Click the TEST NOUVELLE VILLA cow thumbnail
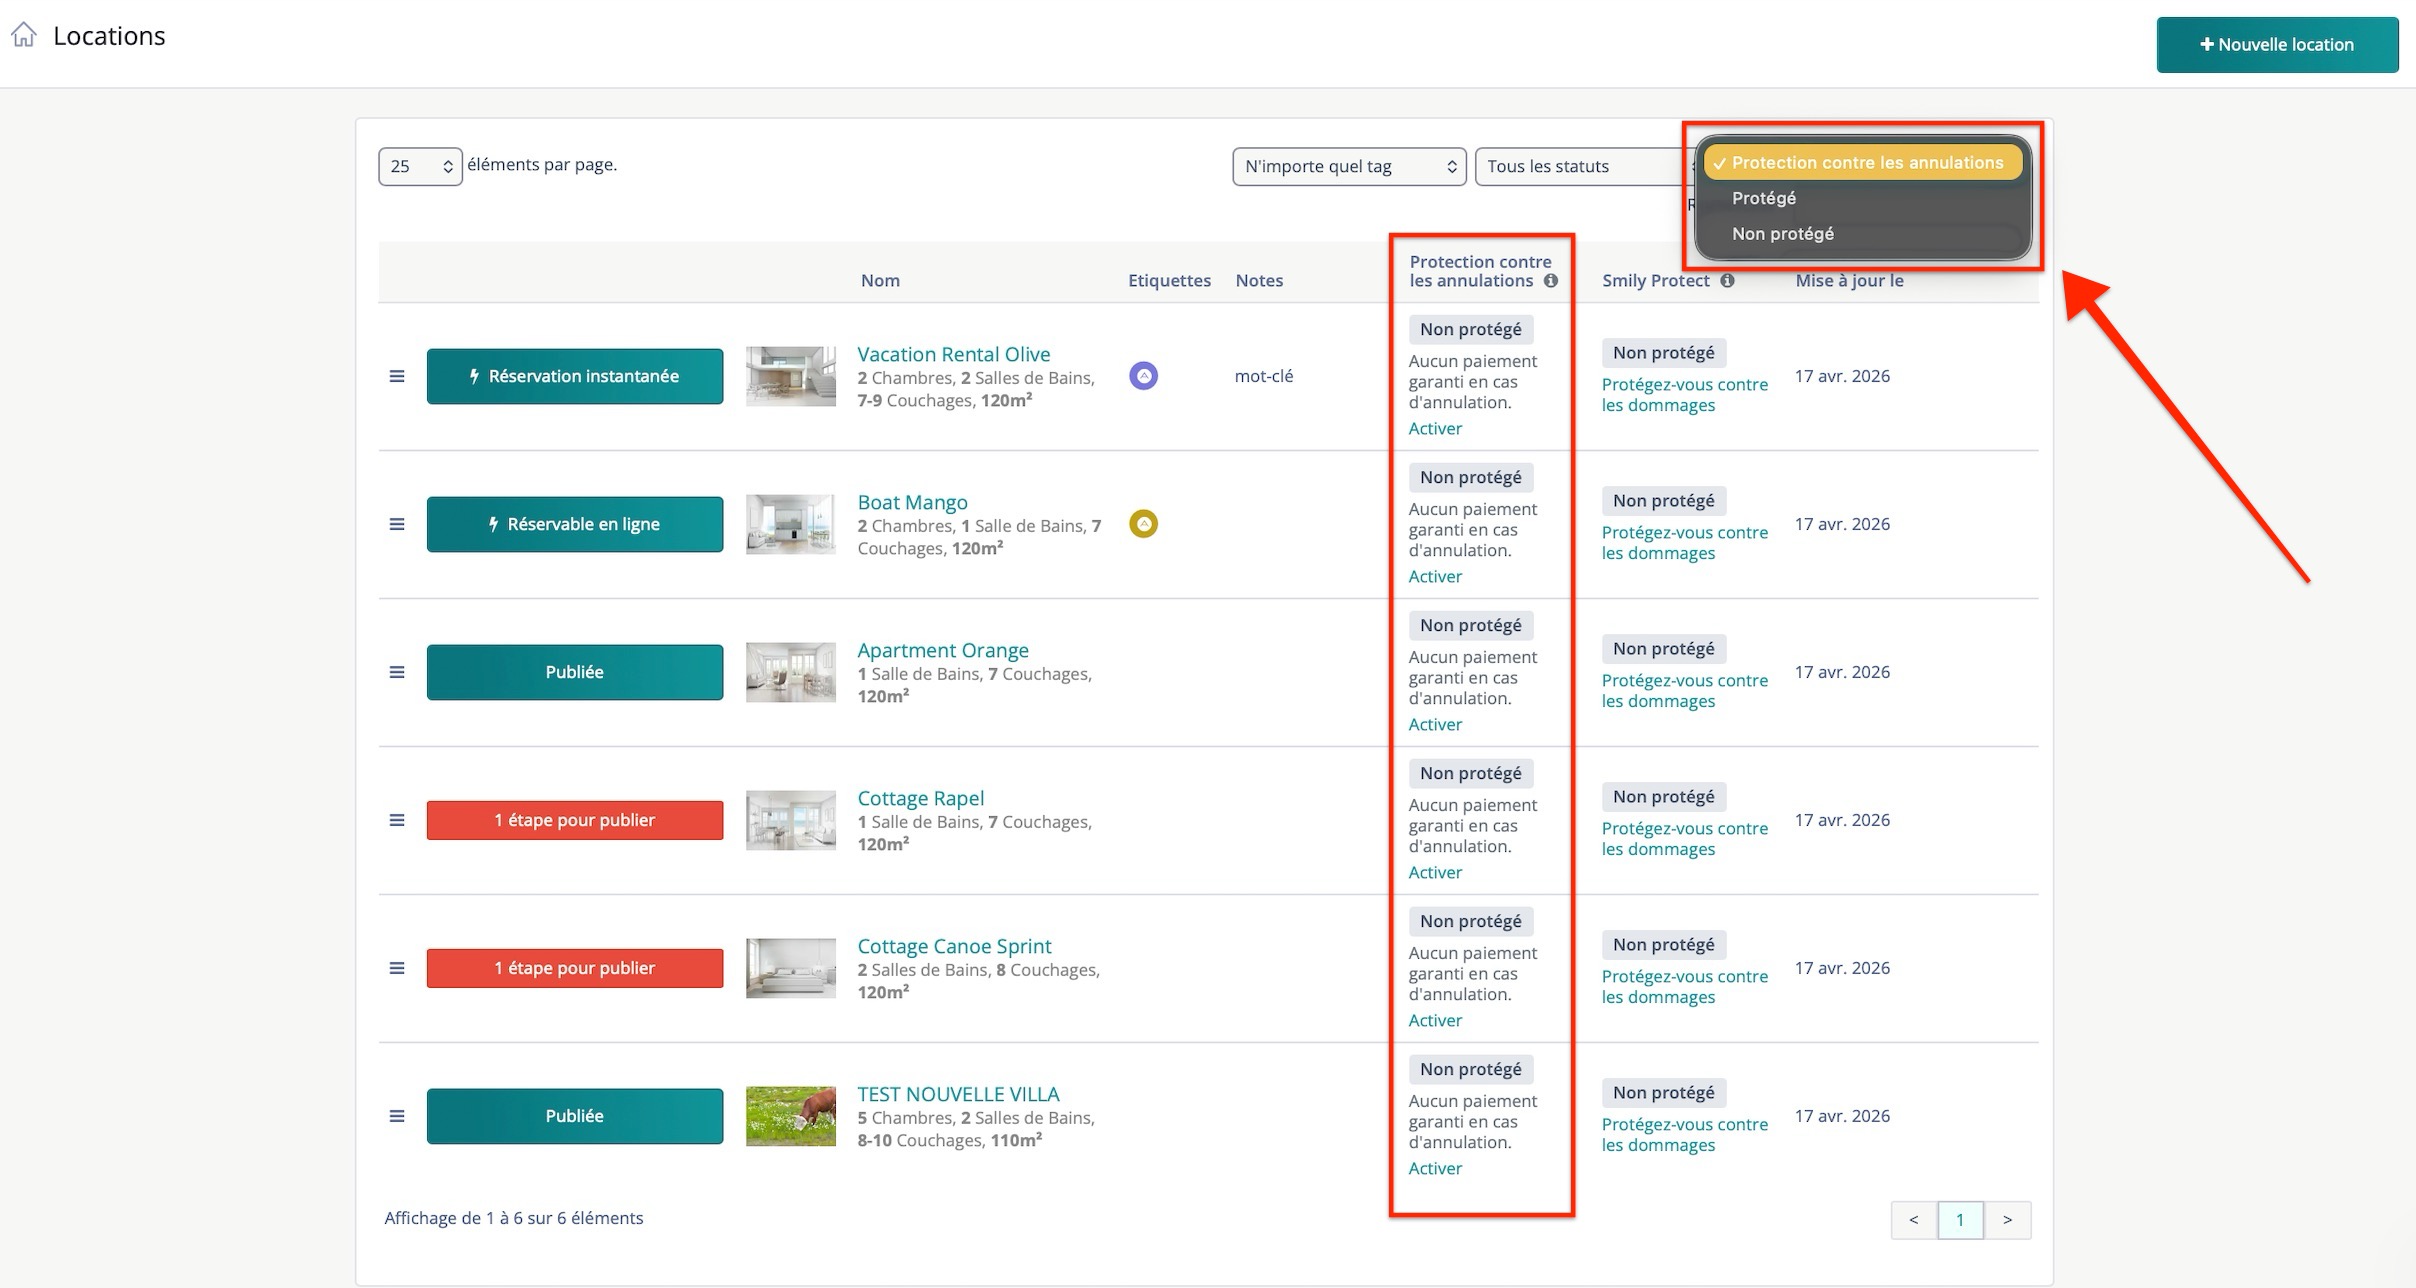This screenshot has height=1288, width=2416. 790,1116
